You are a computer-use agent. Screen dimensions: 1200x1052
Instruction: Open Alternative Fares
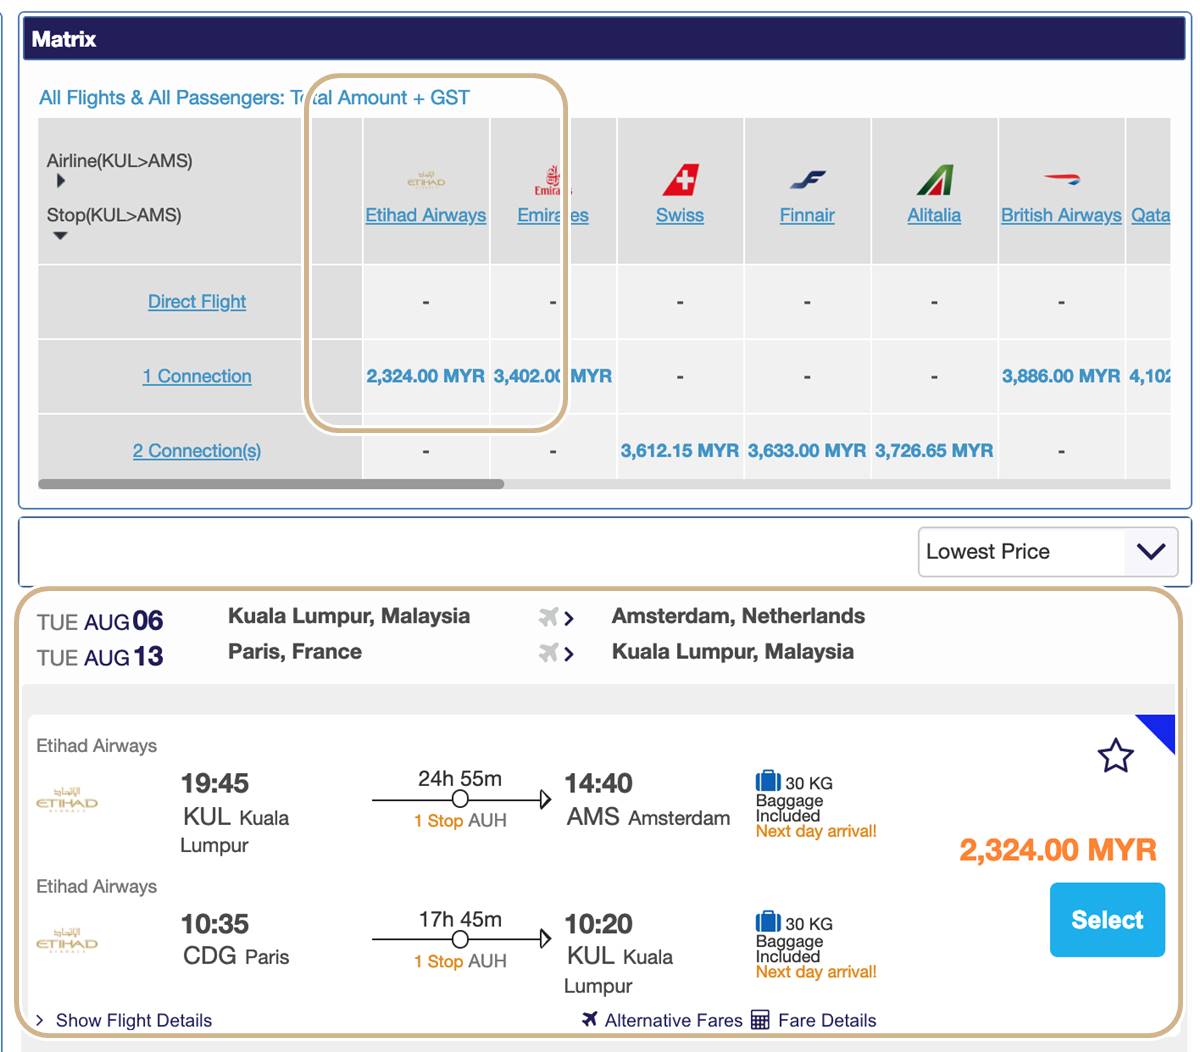[673, 1020]
